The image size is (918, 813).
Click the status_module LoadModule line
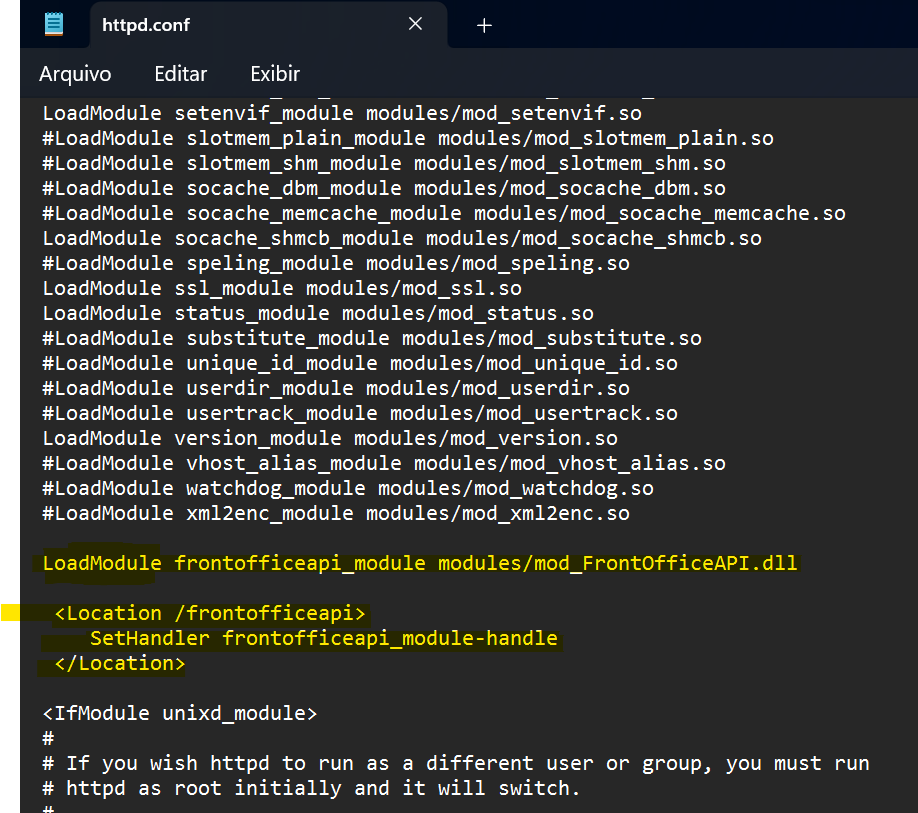[318, 313]
